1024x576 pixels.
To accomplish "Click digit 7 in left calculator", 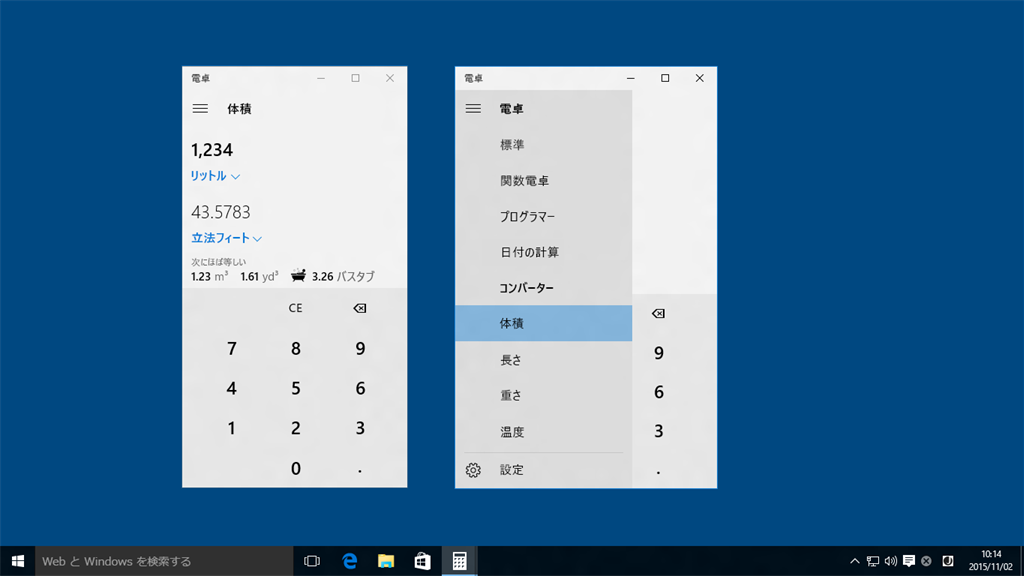I will coord(232,348).
